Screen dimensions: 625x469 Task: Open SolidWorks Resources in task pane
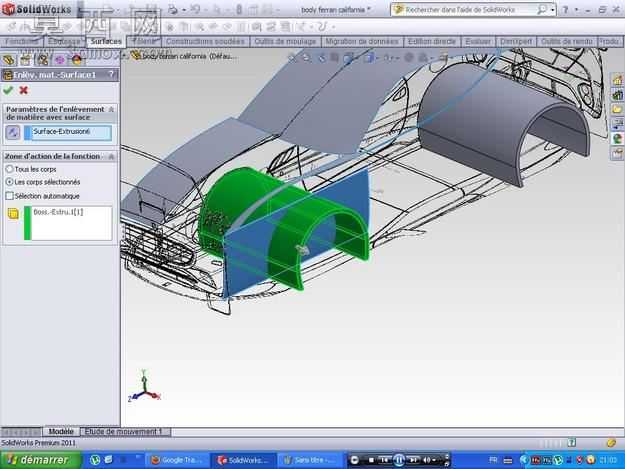(617, 80)
